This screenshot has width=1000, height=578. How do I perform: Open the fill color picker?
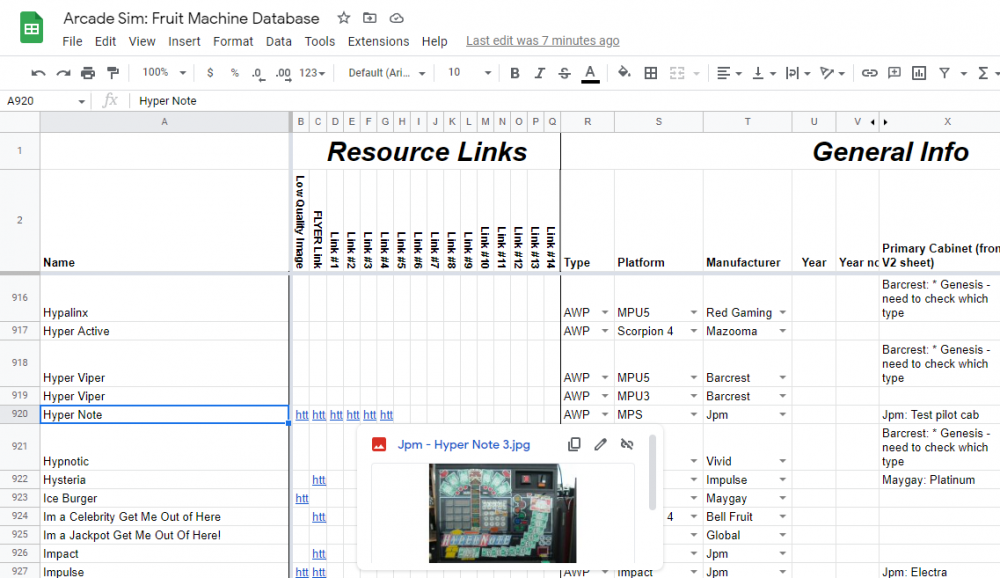pos(624,73)
